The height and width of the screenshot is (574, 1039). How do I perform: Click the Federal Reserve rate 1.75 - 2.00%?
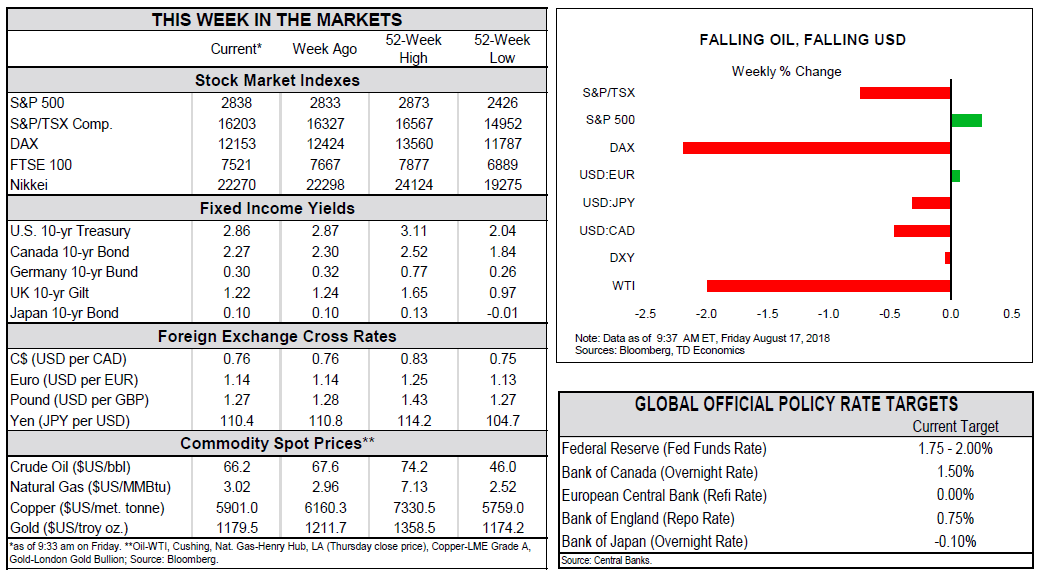[955, 449]
